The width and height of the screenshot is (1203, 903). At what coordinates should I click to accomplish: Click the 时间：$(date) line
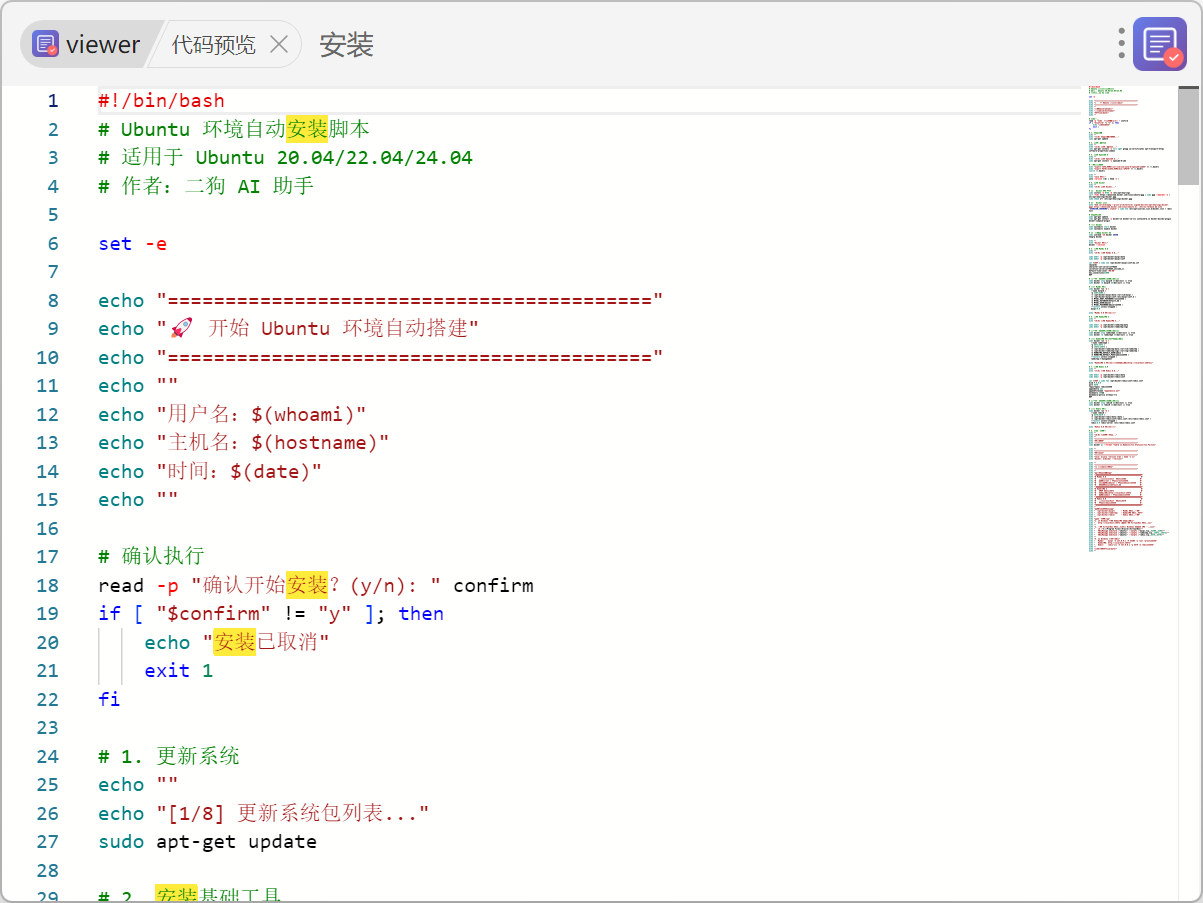(210, 472)
